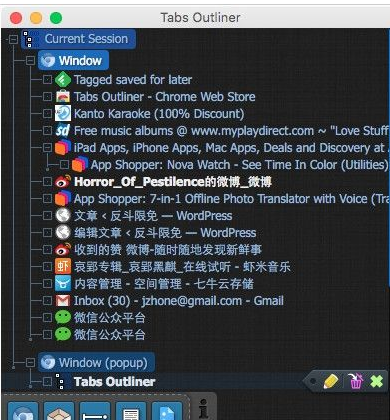The width and height of the screenshot is (390, 420).
Task: Click the dotted tree icon on Current Session
Action: [29, 39]
